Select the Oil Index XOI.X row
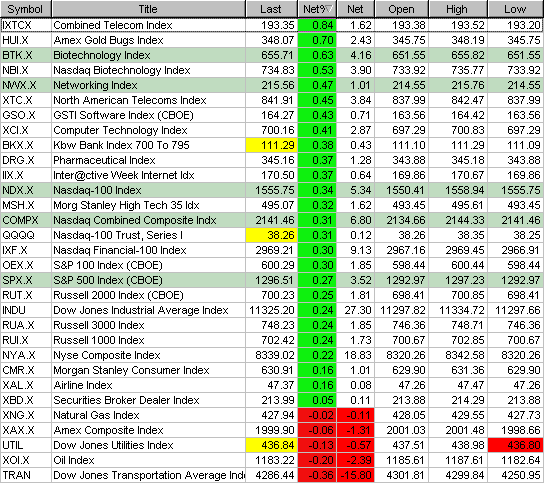Viewport: 544px width, 483px height. tap(272, 460)
